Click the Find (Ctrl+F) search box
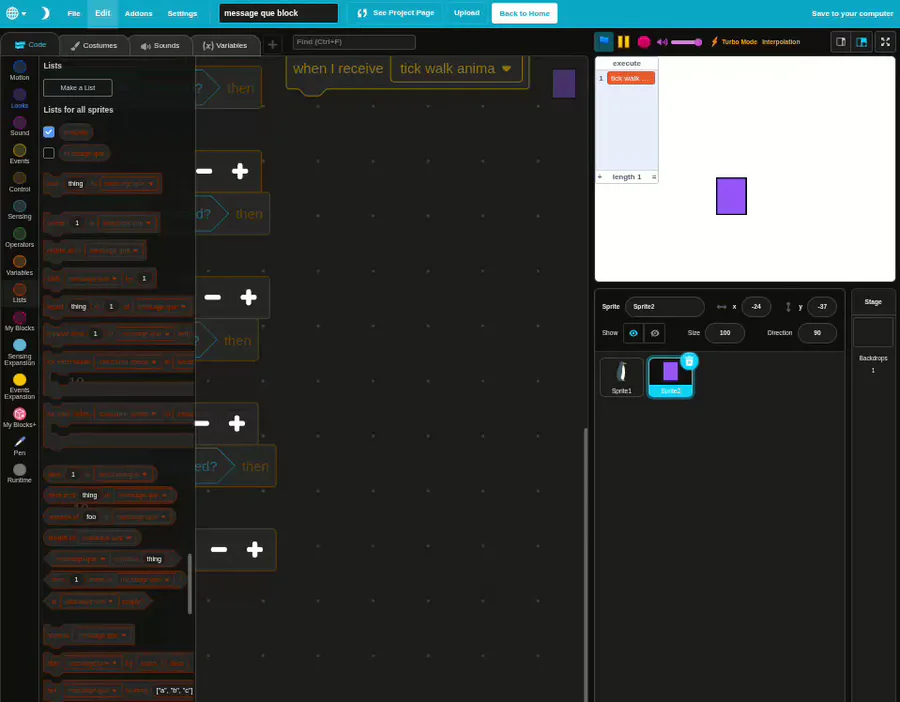Screen dimensions: 900x702 click(354, 42)
